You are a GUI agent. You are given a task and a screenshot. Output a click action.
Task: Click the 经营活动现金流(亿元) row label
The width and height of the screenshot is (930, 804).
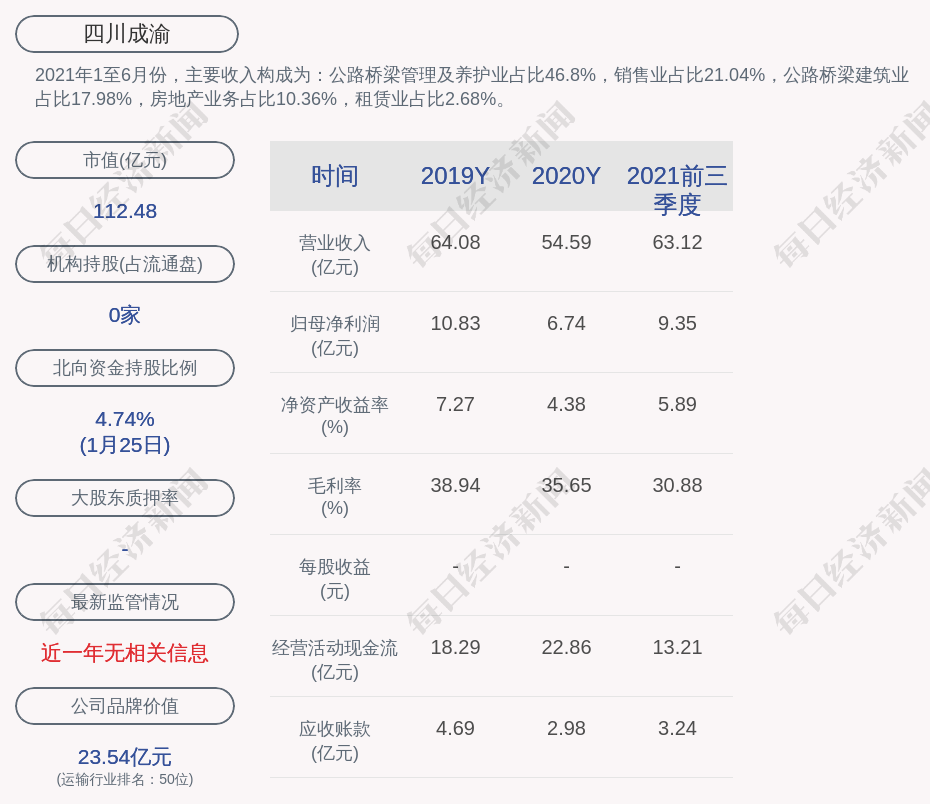(335, 659)
